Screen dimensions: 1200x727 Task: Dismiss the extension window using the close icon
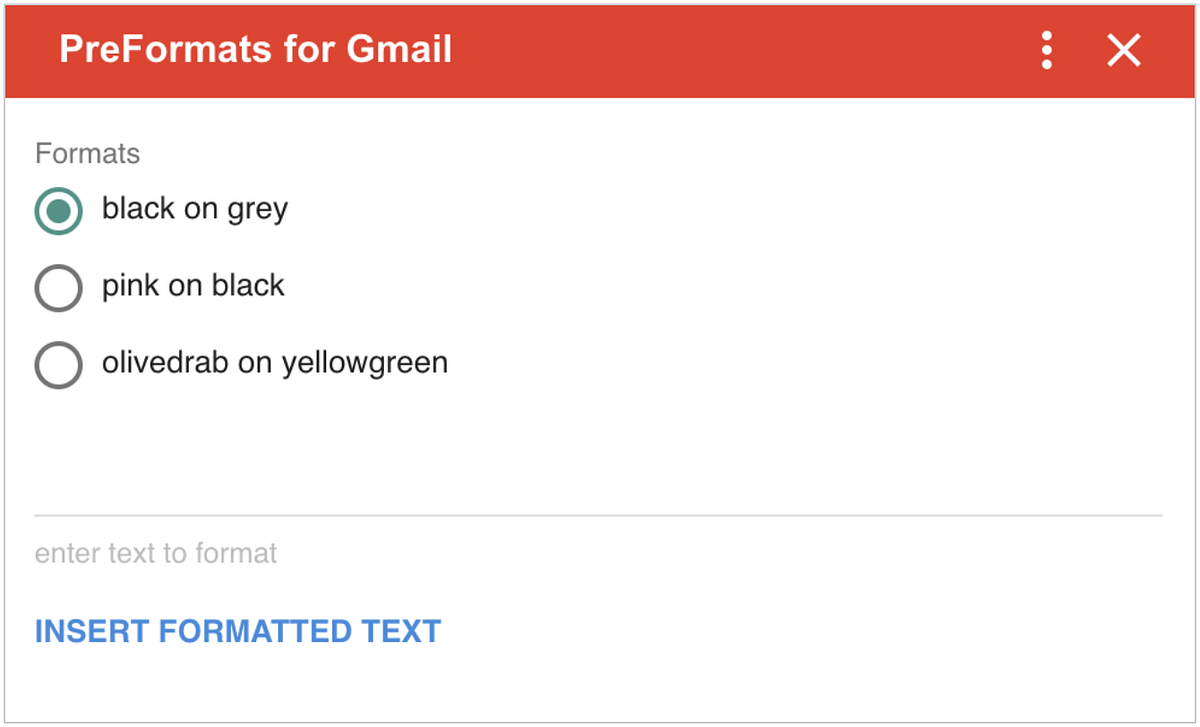click(x=1123, y=50)
